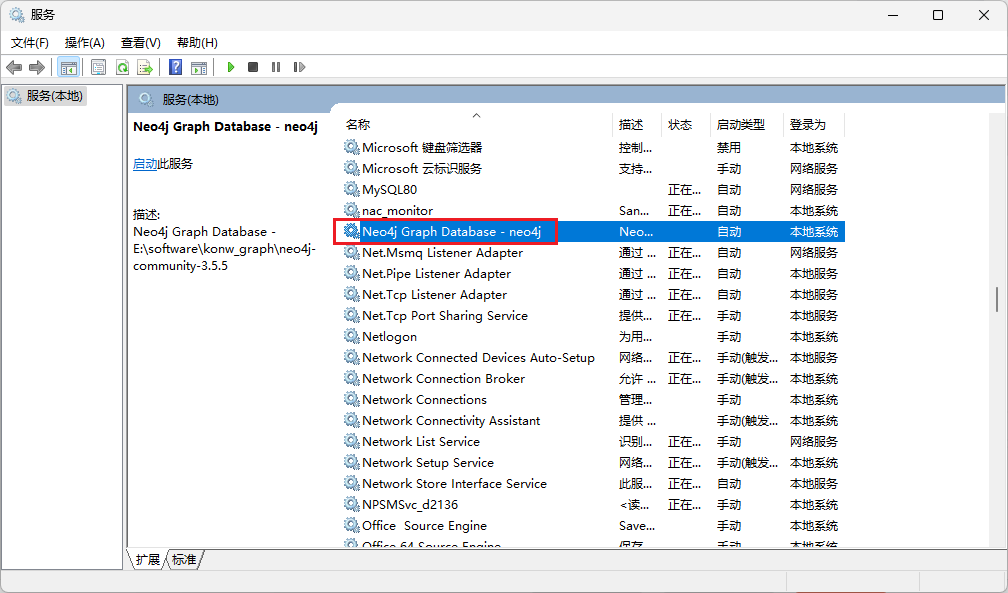Select Network Store Interface Service row
The image size is (1008, 593).
[x=593, y=484]
